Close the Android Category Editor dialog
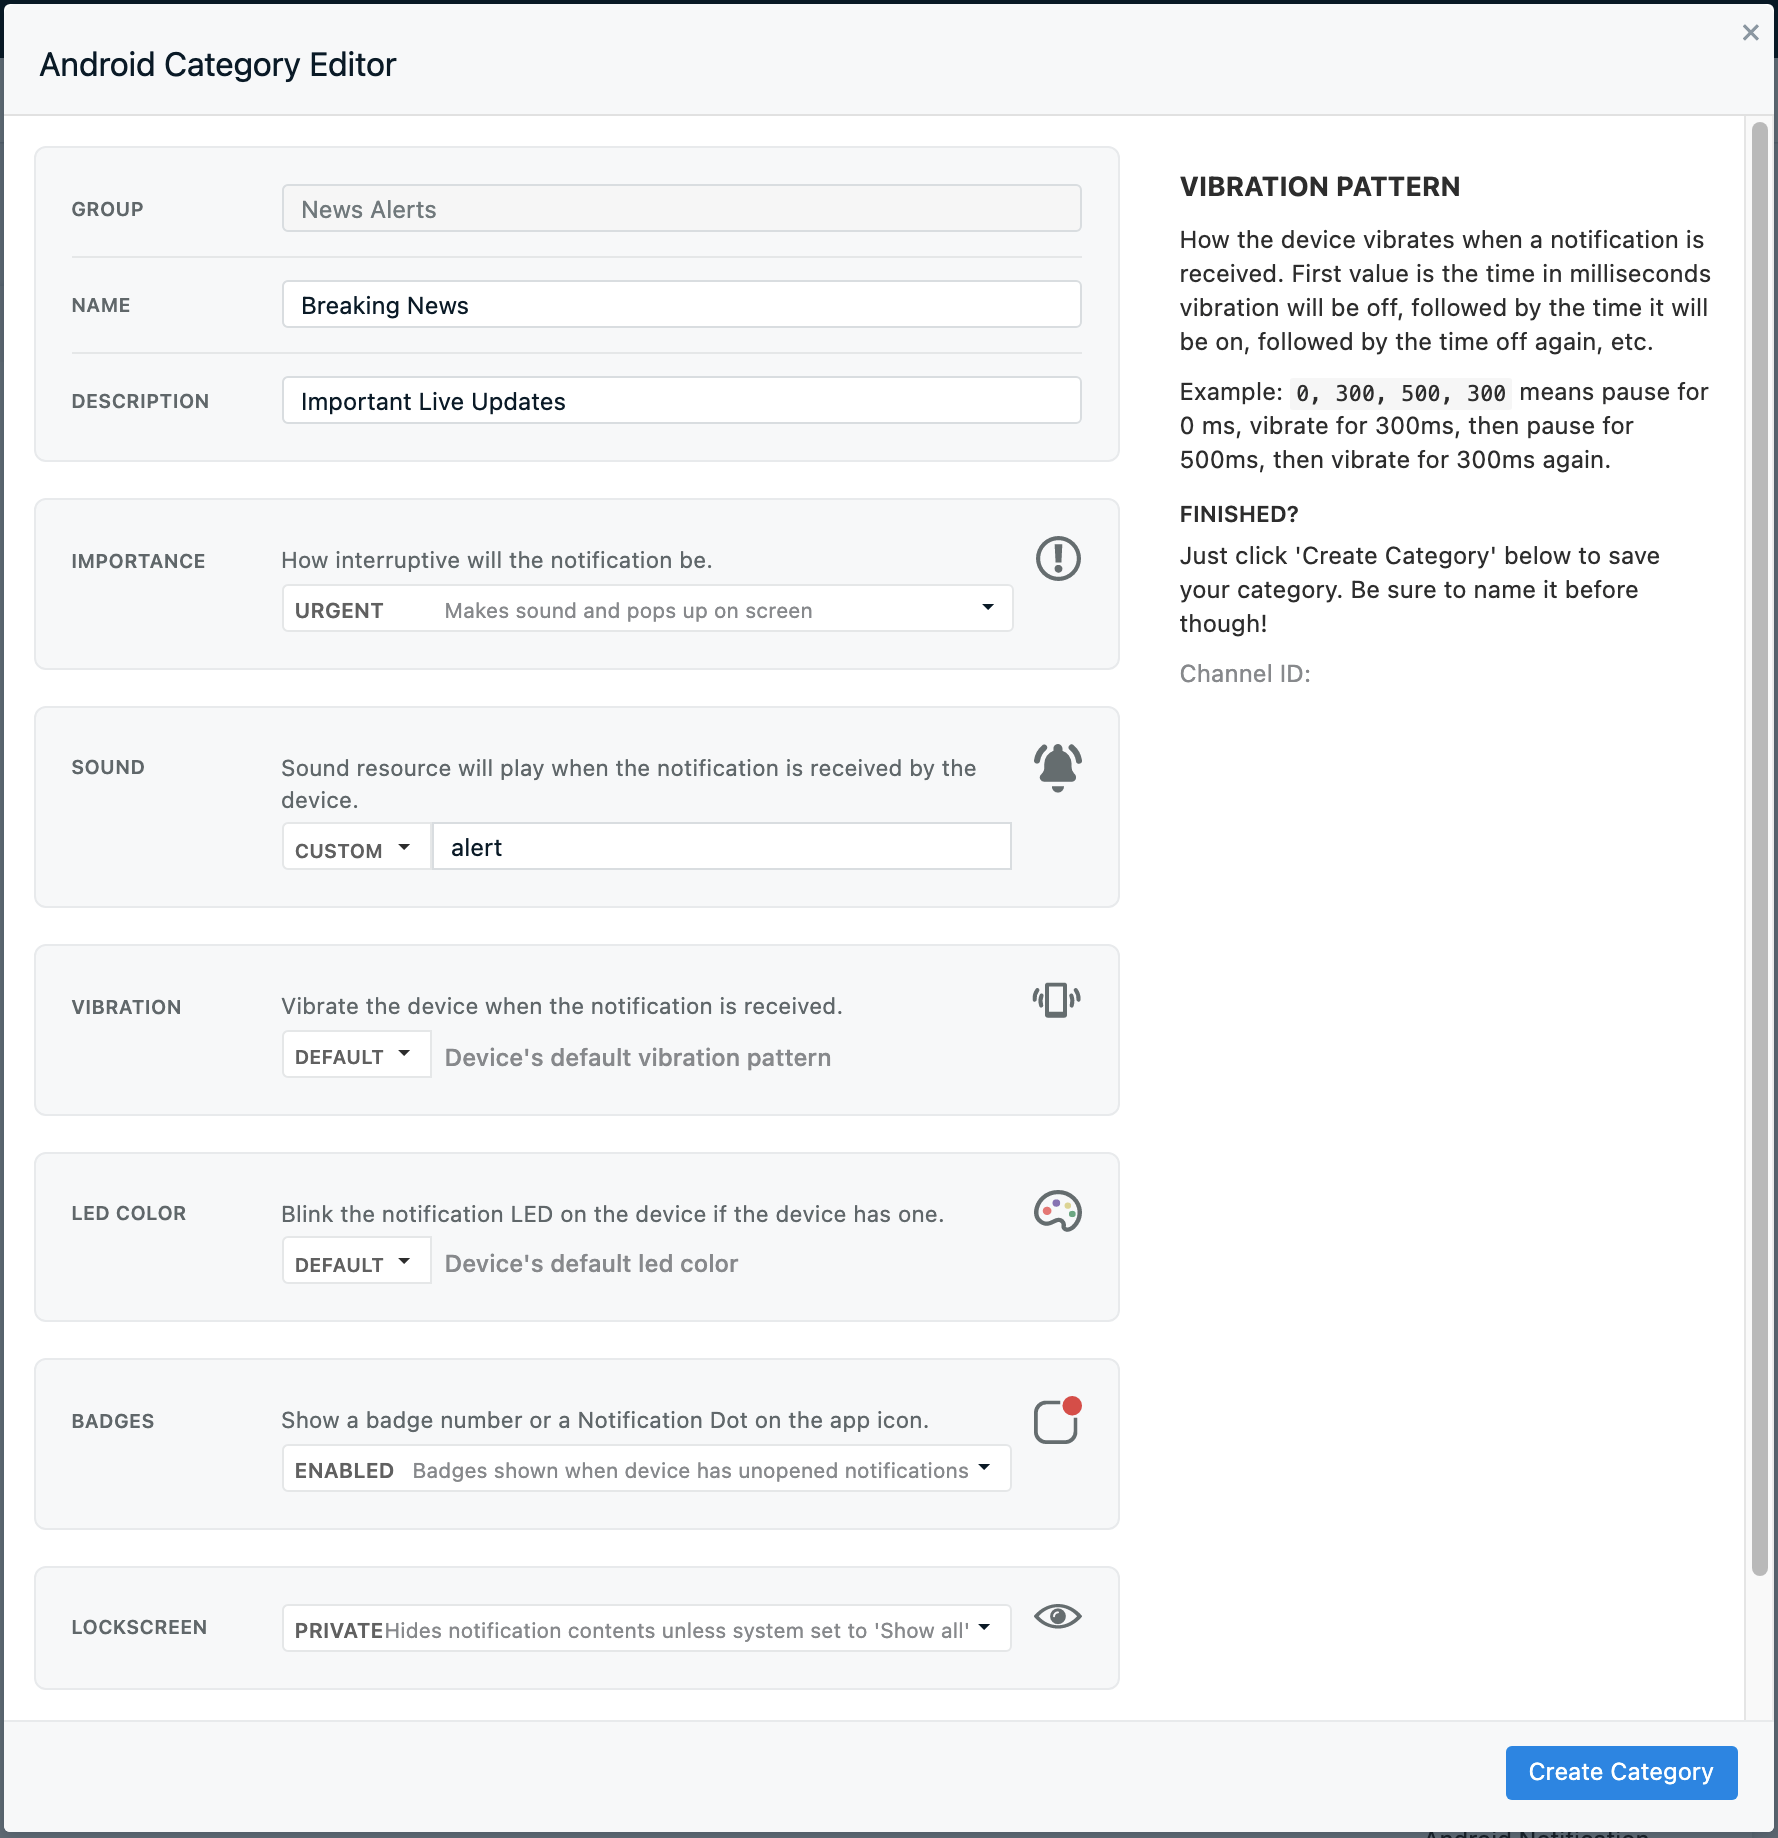The height and width of the screenshot is (1838, 1778). (x=1750, y=32)
